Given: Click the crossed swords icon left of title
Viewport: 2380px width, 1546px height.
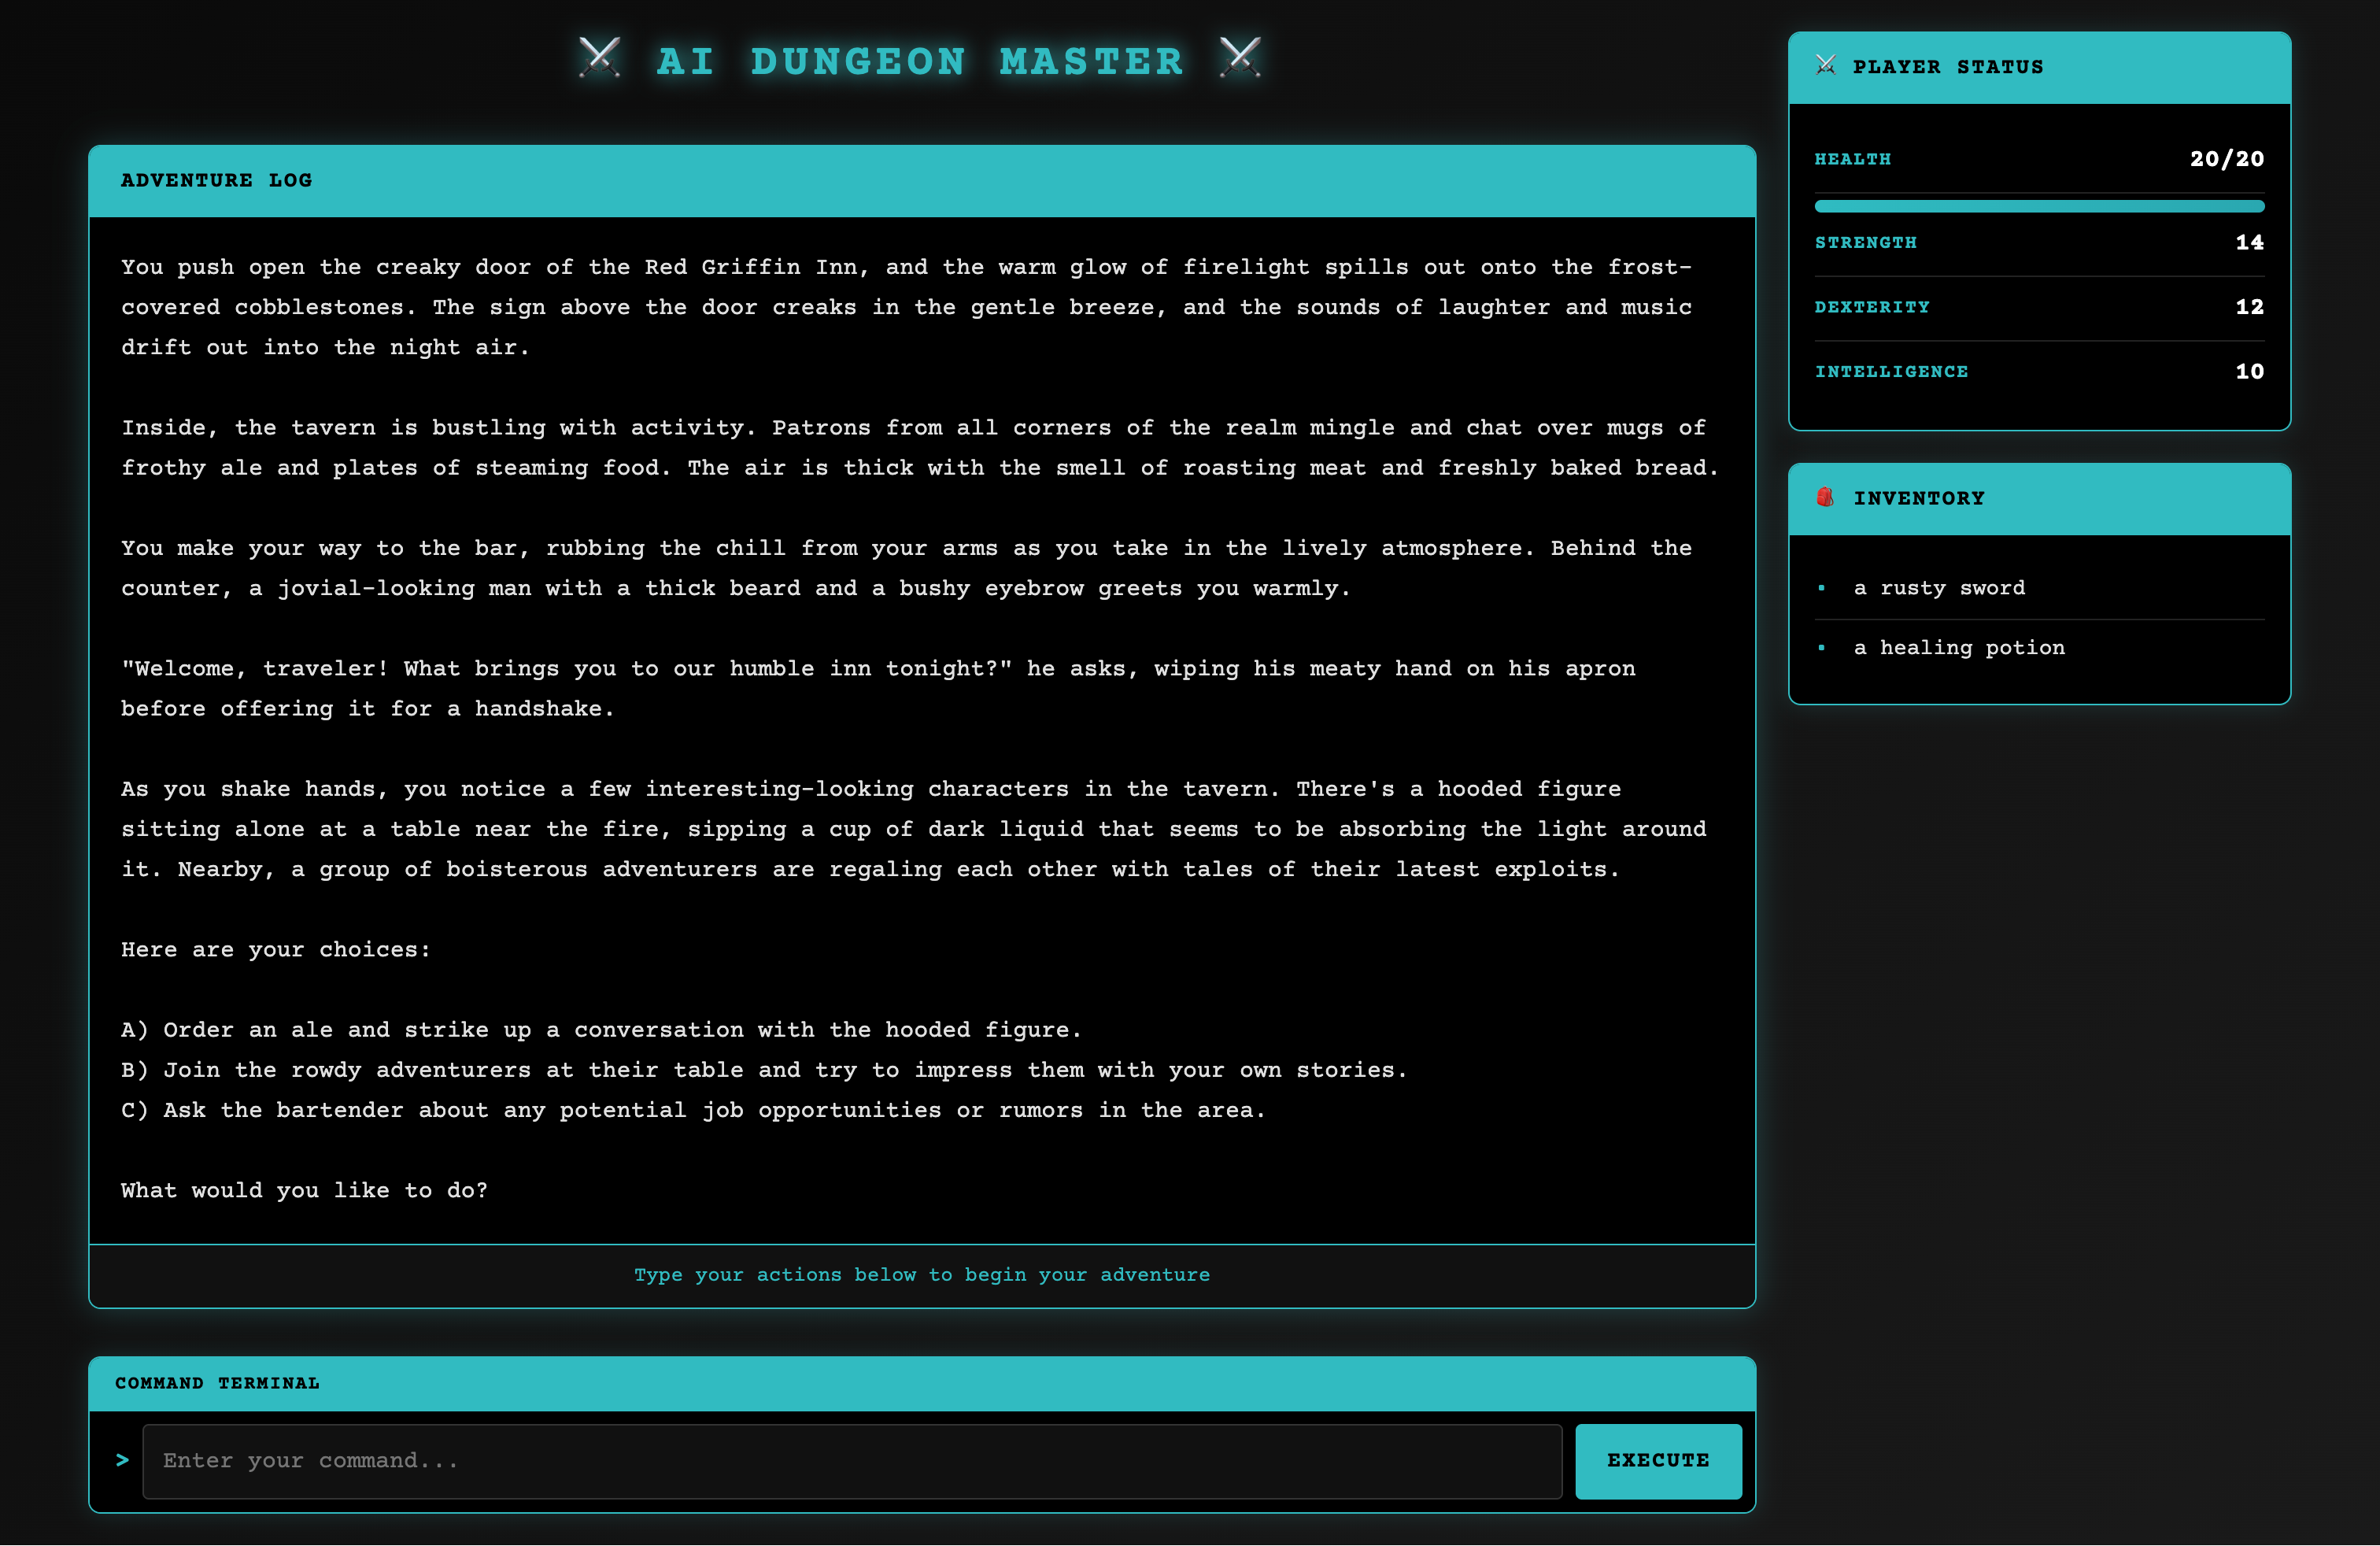Looking at the screenshot, I should coord(600,58).
